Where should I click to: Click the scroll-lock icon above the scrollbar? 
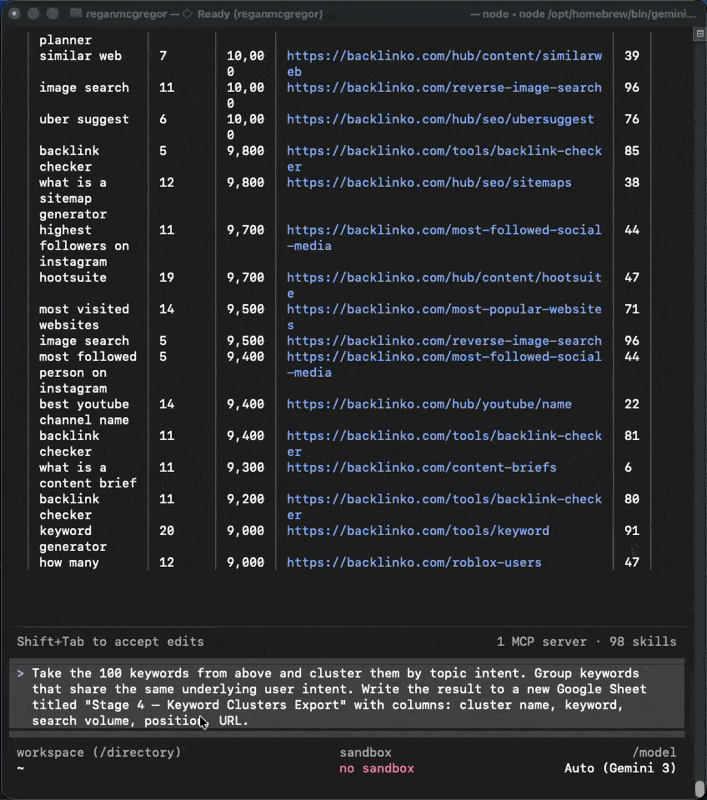(699, 34)
